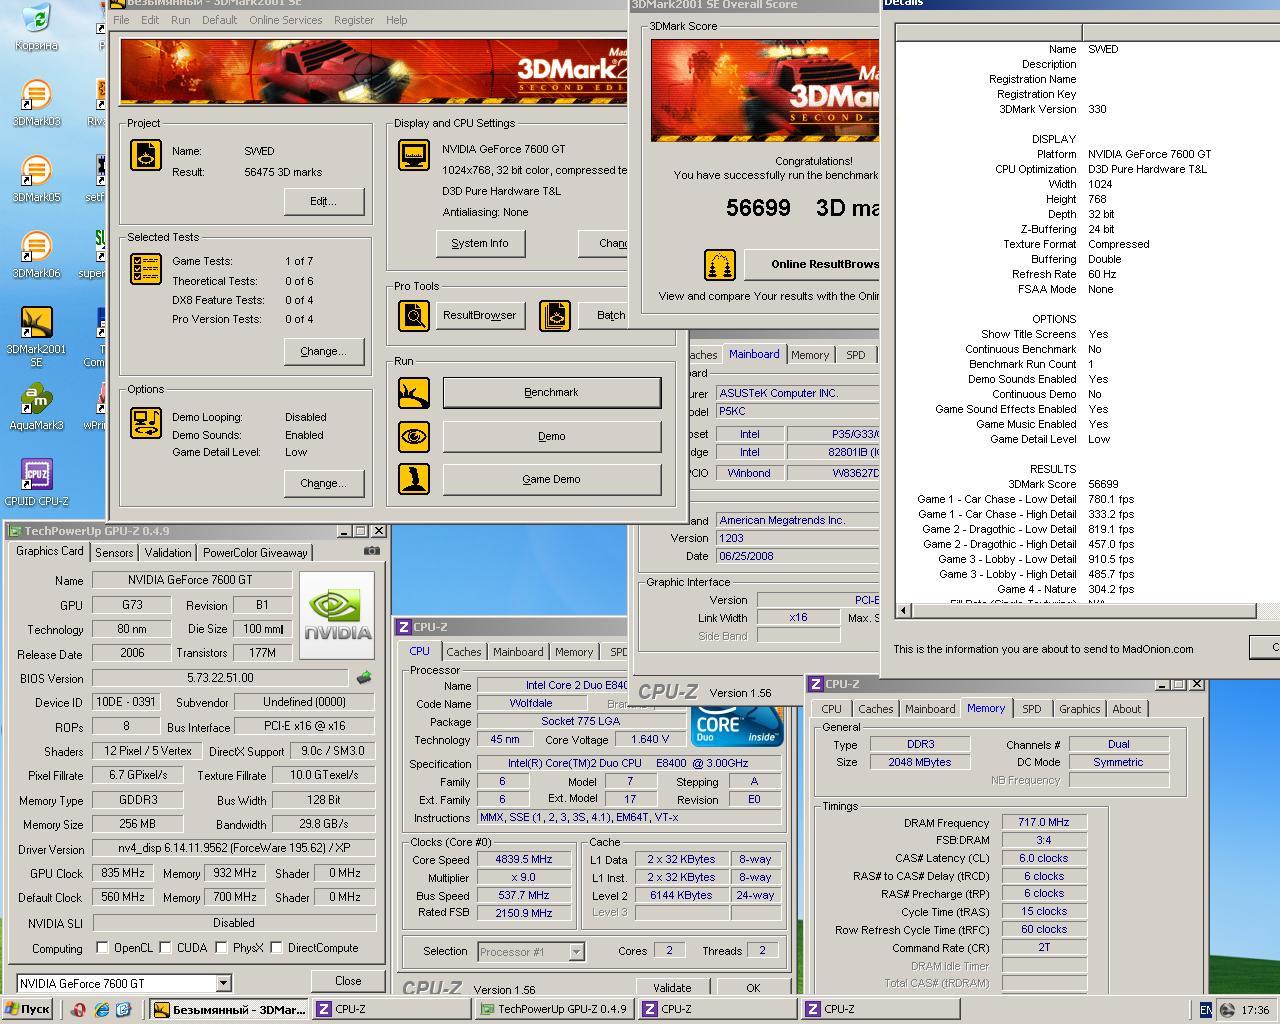Open the Online Services menu

coord(286,20)
